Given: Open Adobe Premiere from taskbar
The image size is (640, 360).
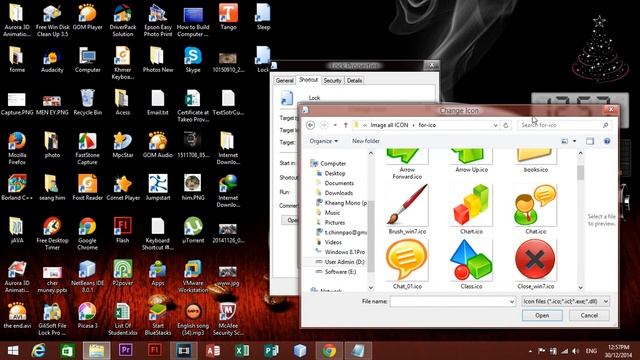Looking at the screenshot, I should click(125, 351).
